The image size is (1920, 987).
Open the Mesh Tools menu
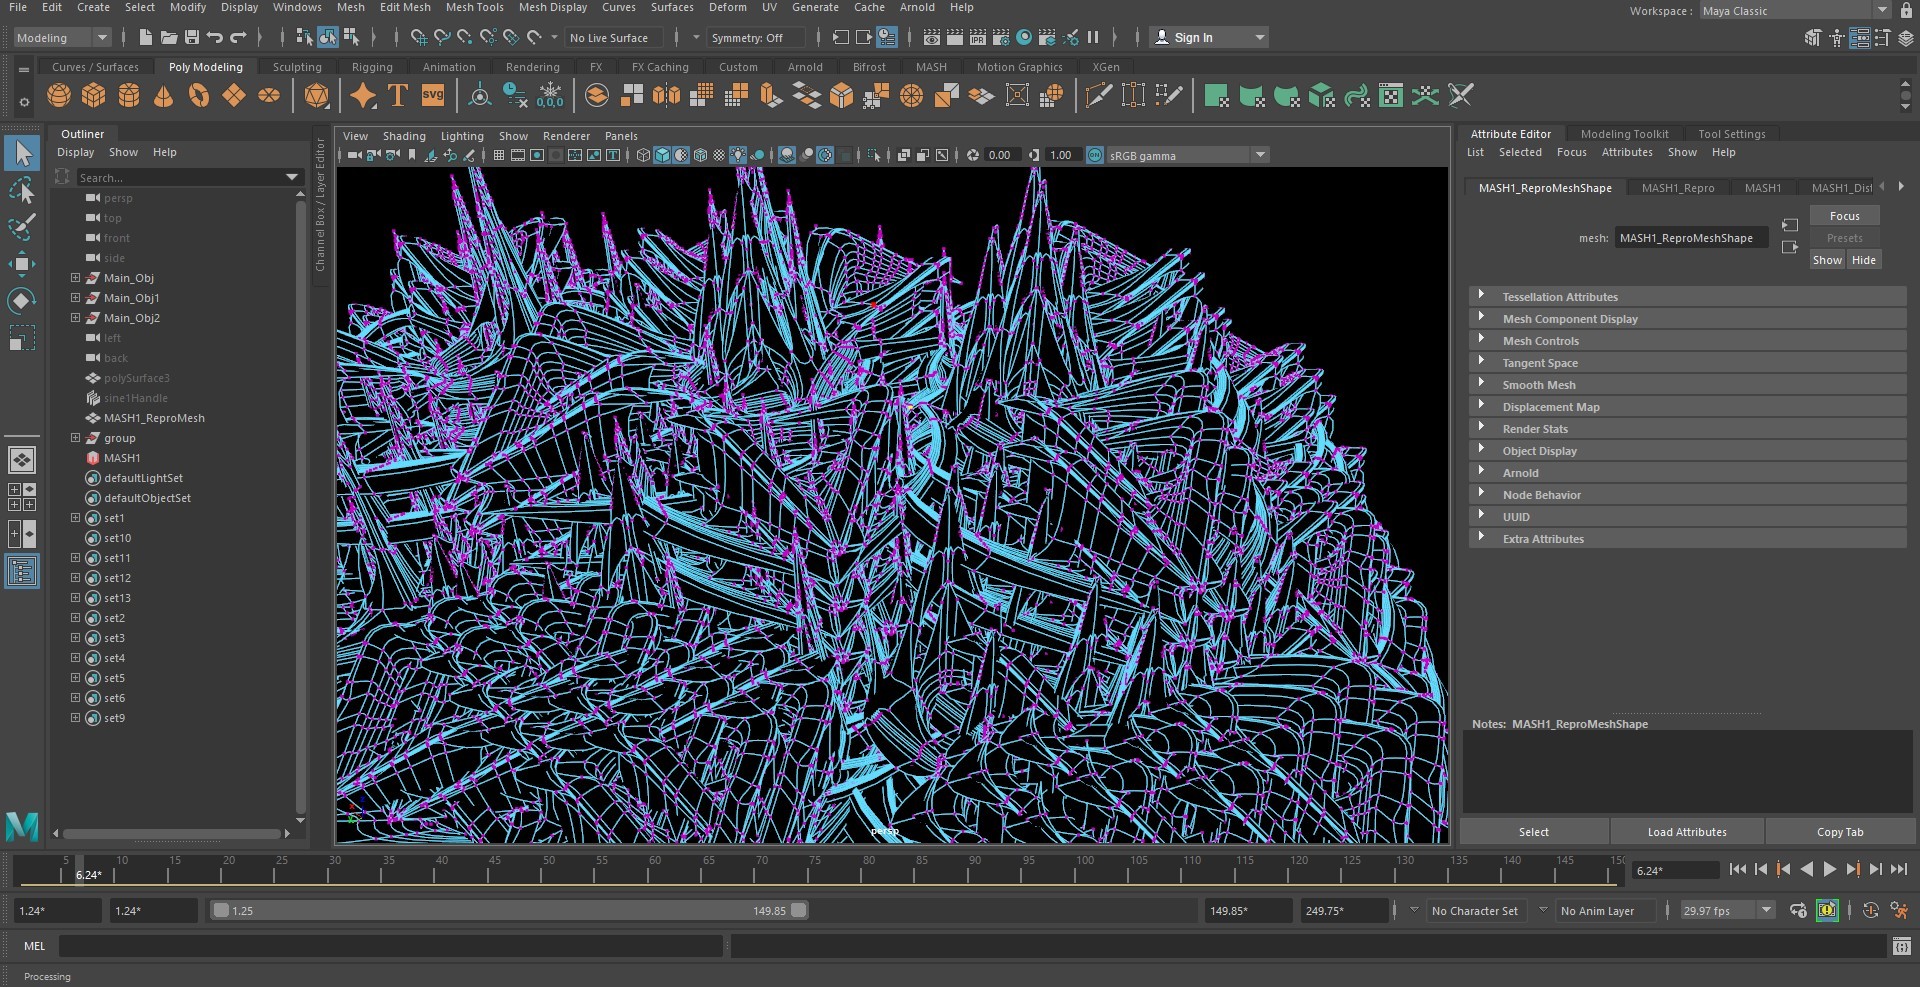point(474,7)
